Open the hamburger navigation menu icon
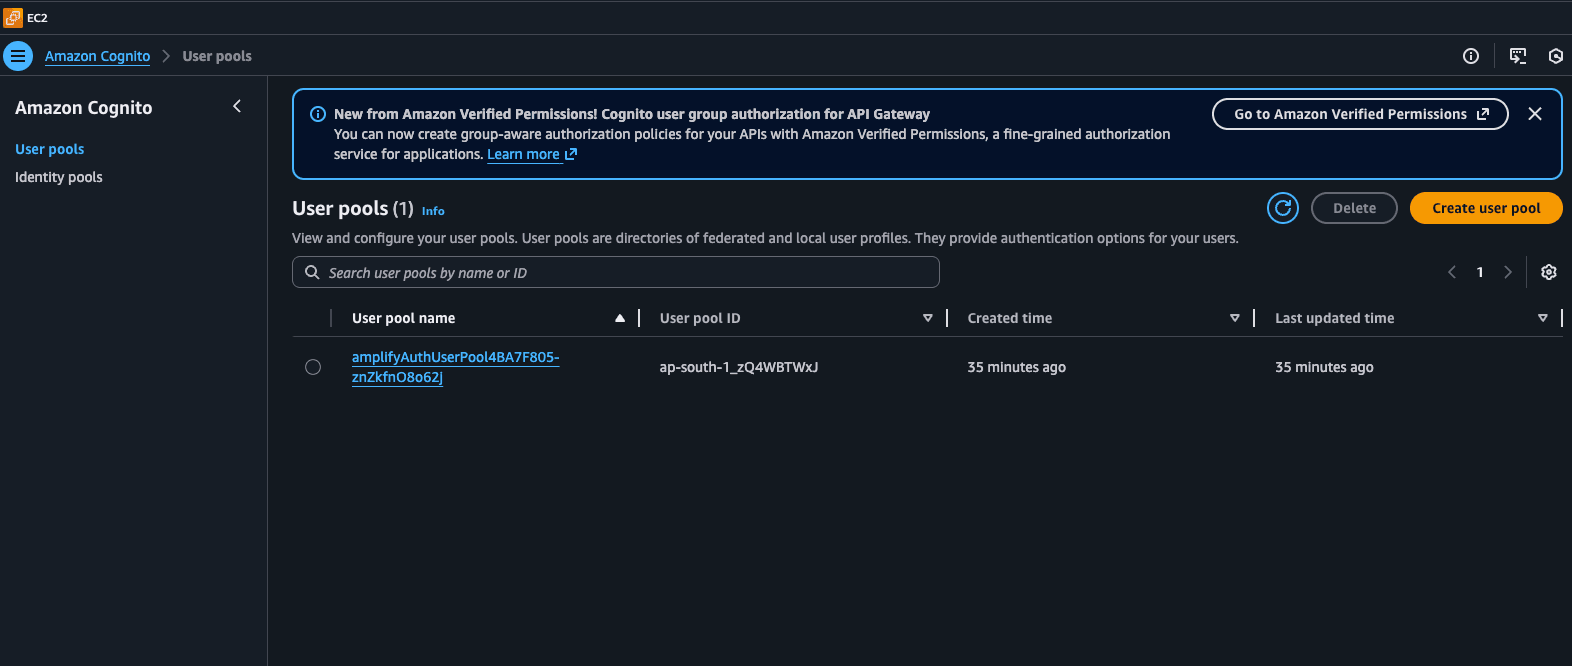Image resolution: width=1572 pixels, height=666 pixels. [18, 56]
